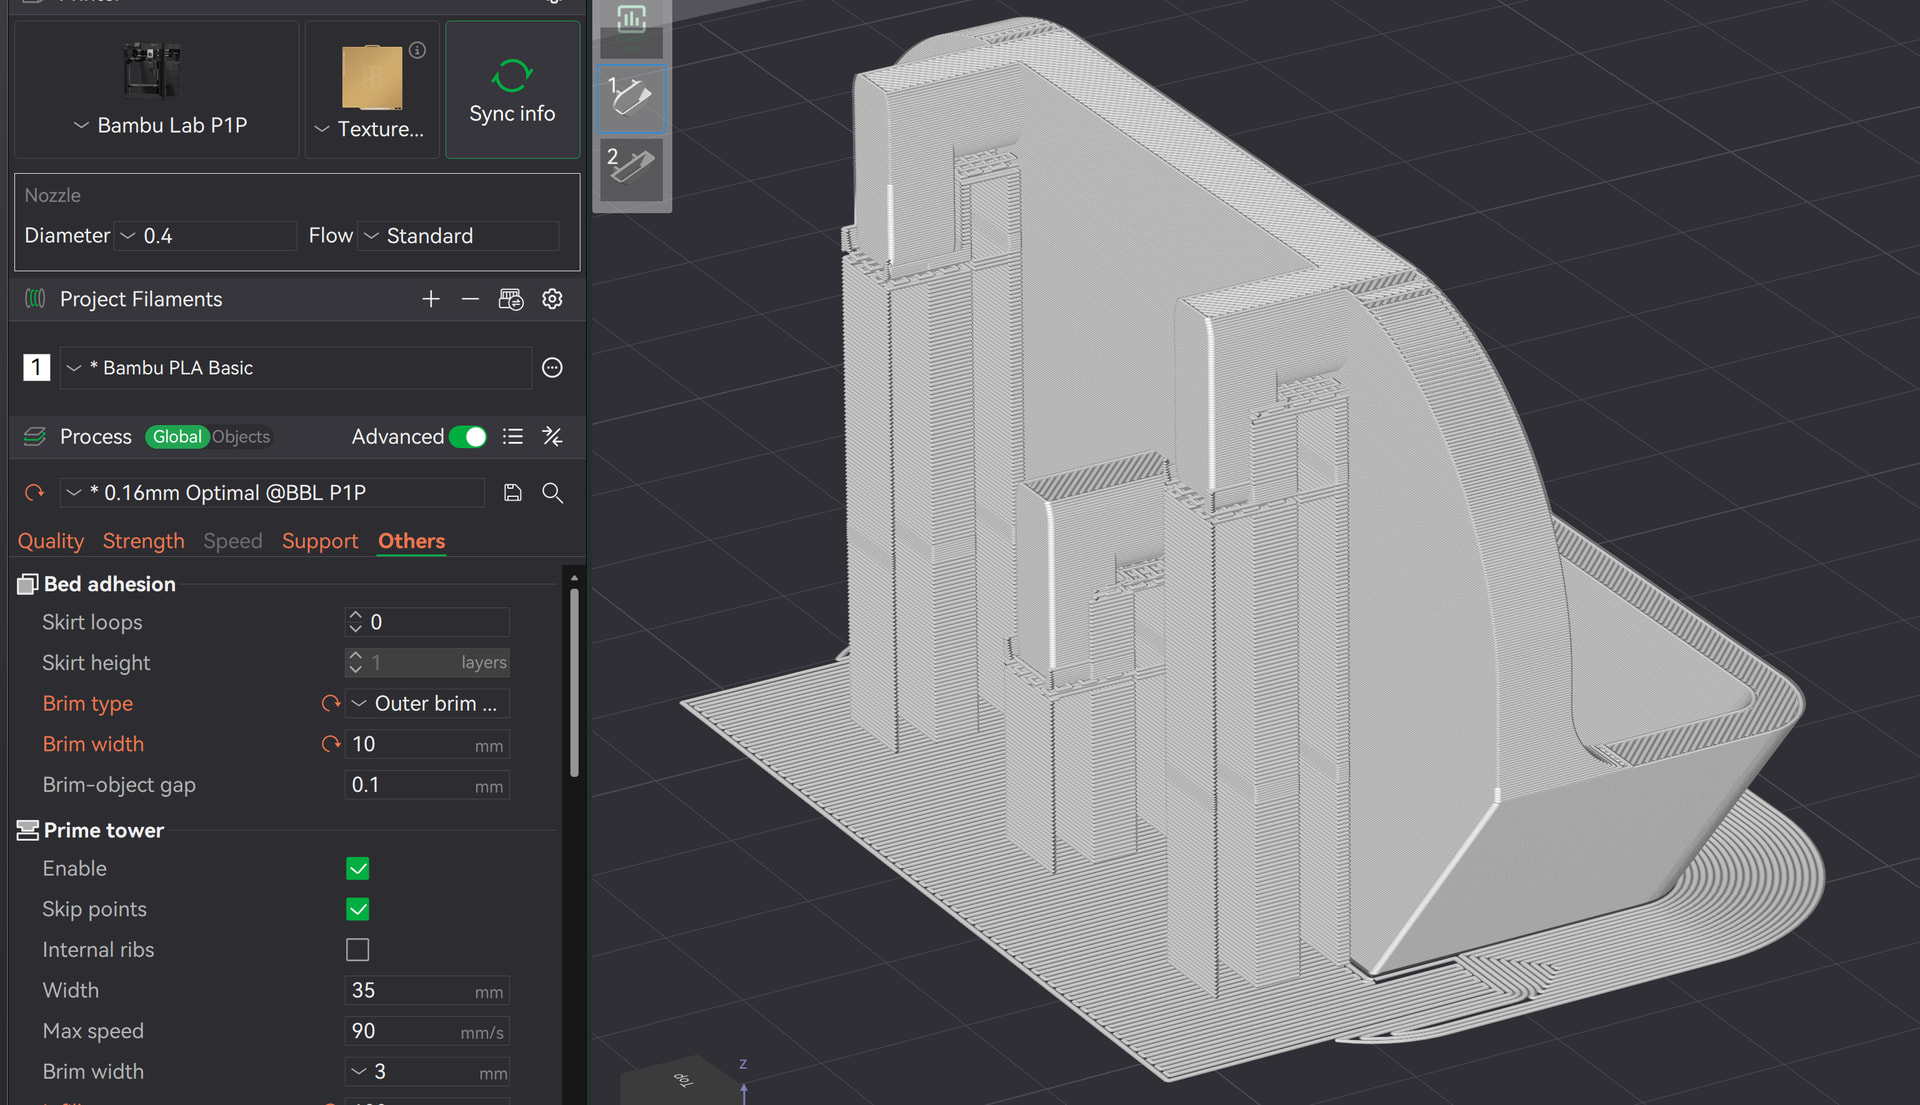The width and height of the screenshot is (1920, 1105).
Task: Click the AMS filament sync icon
Action: click(511, 299)
